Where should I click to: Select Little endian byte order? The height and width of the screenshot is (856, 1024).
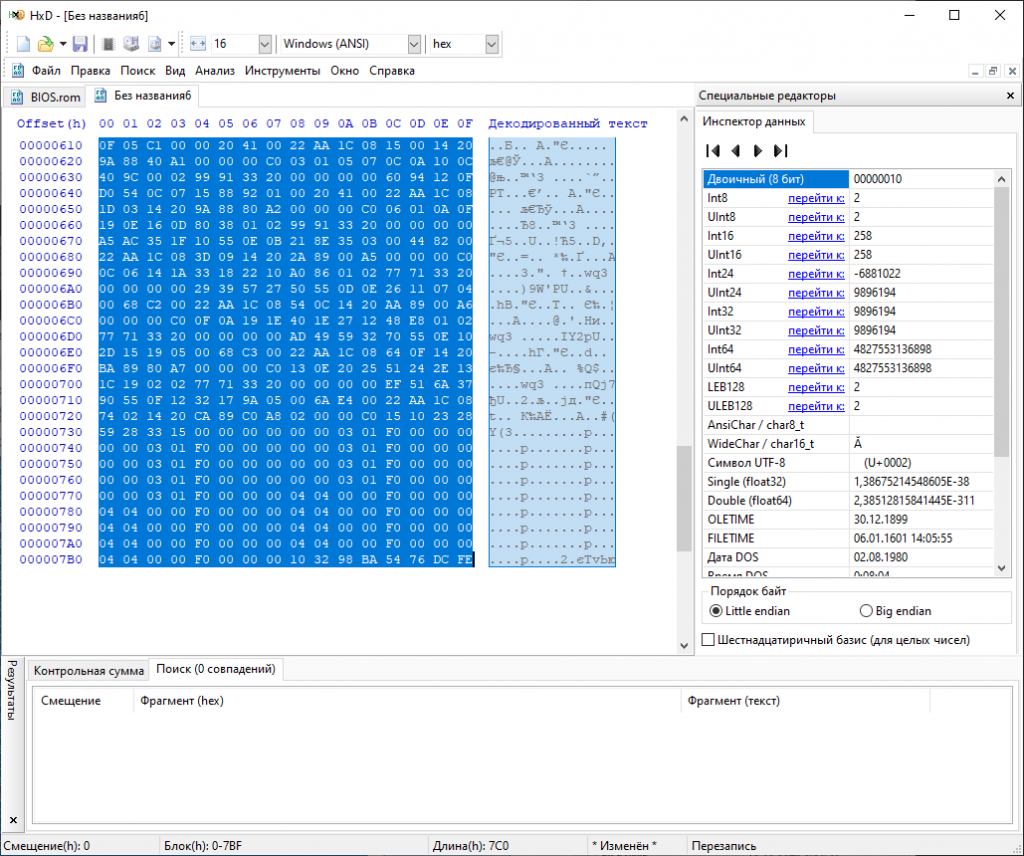tap(750, 611)
